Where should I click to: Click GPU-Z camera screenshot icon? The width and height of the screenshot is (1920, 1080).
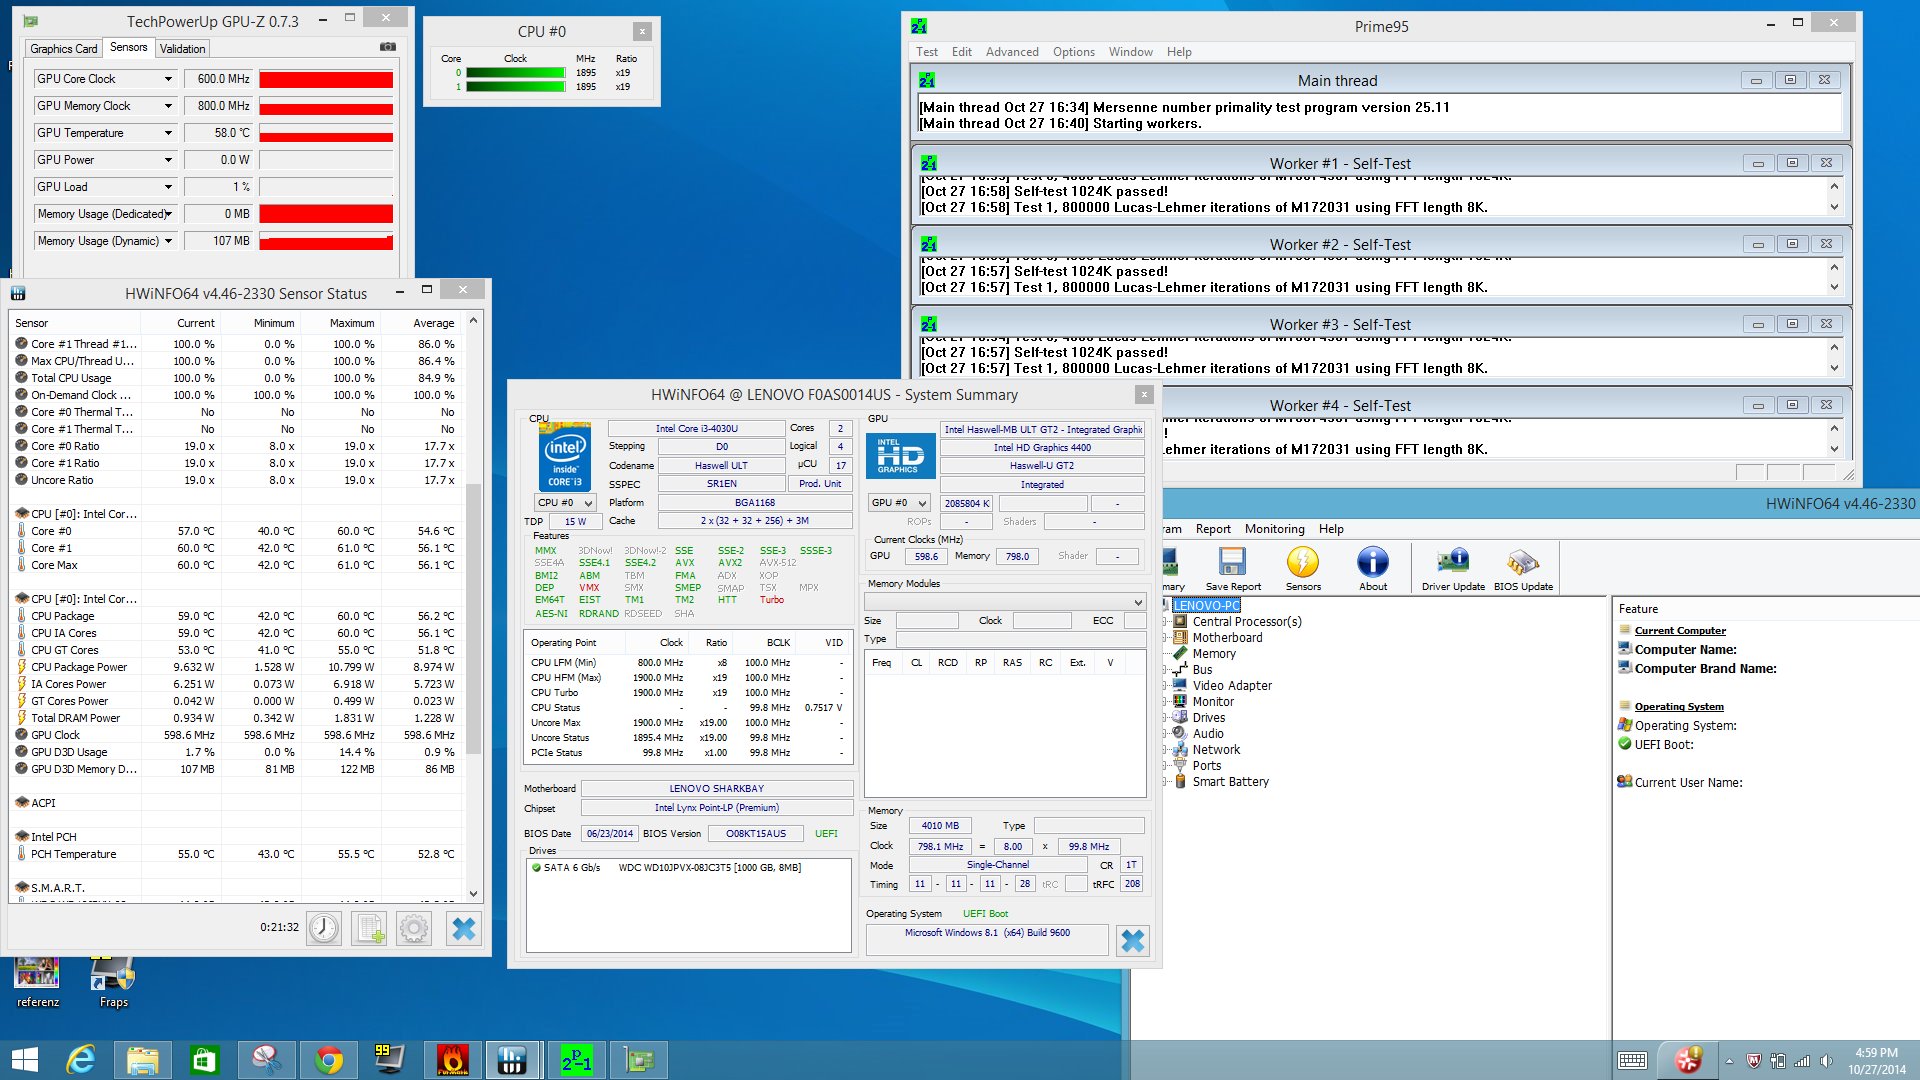(x=388, y=47)
